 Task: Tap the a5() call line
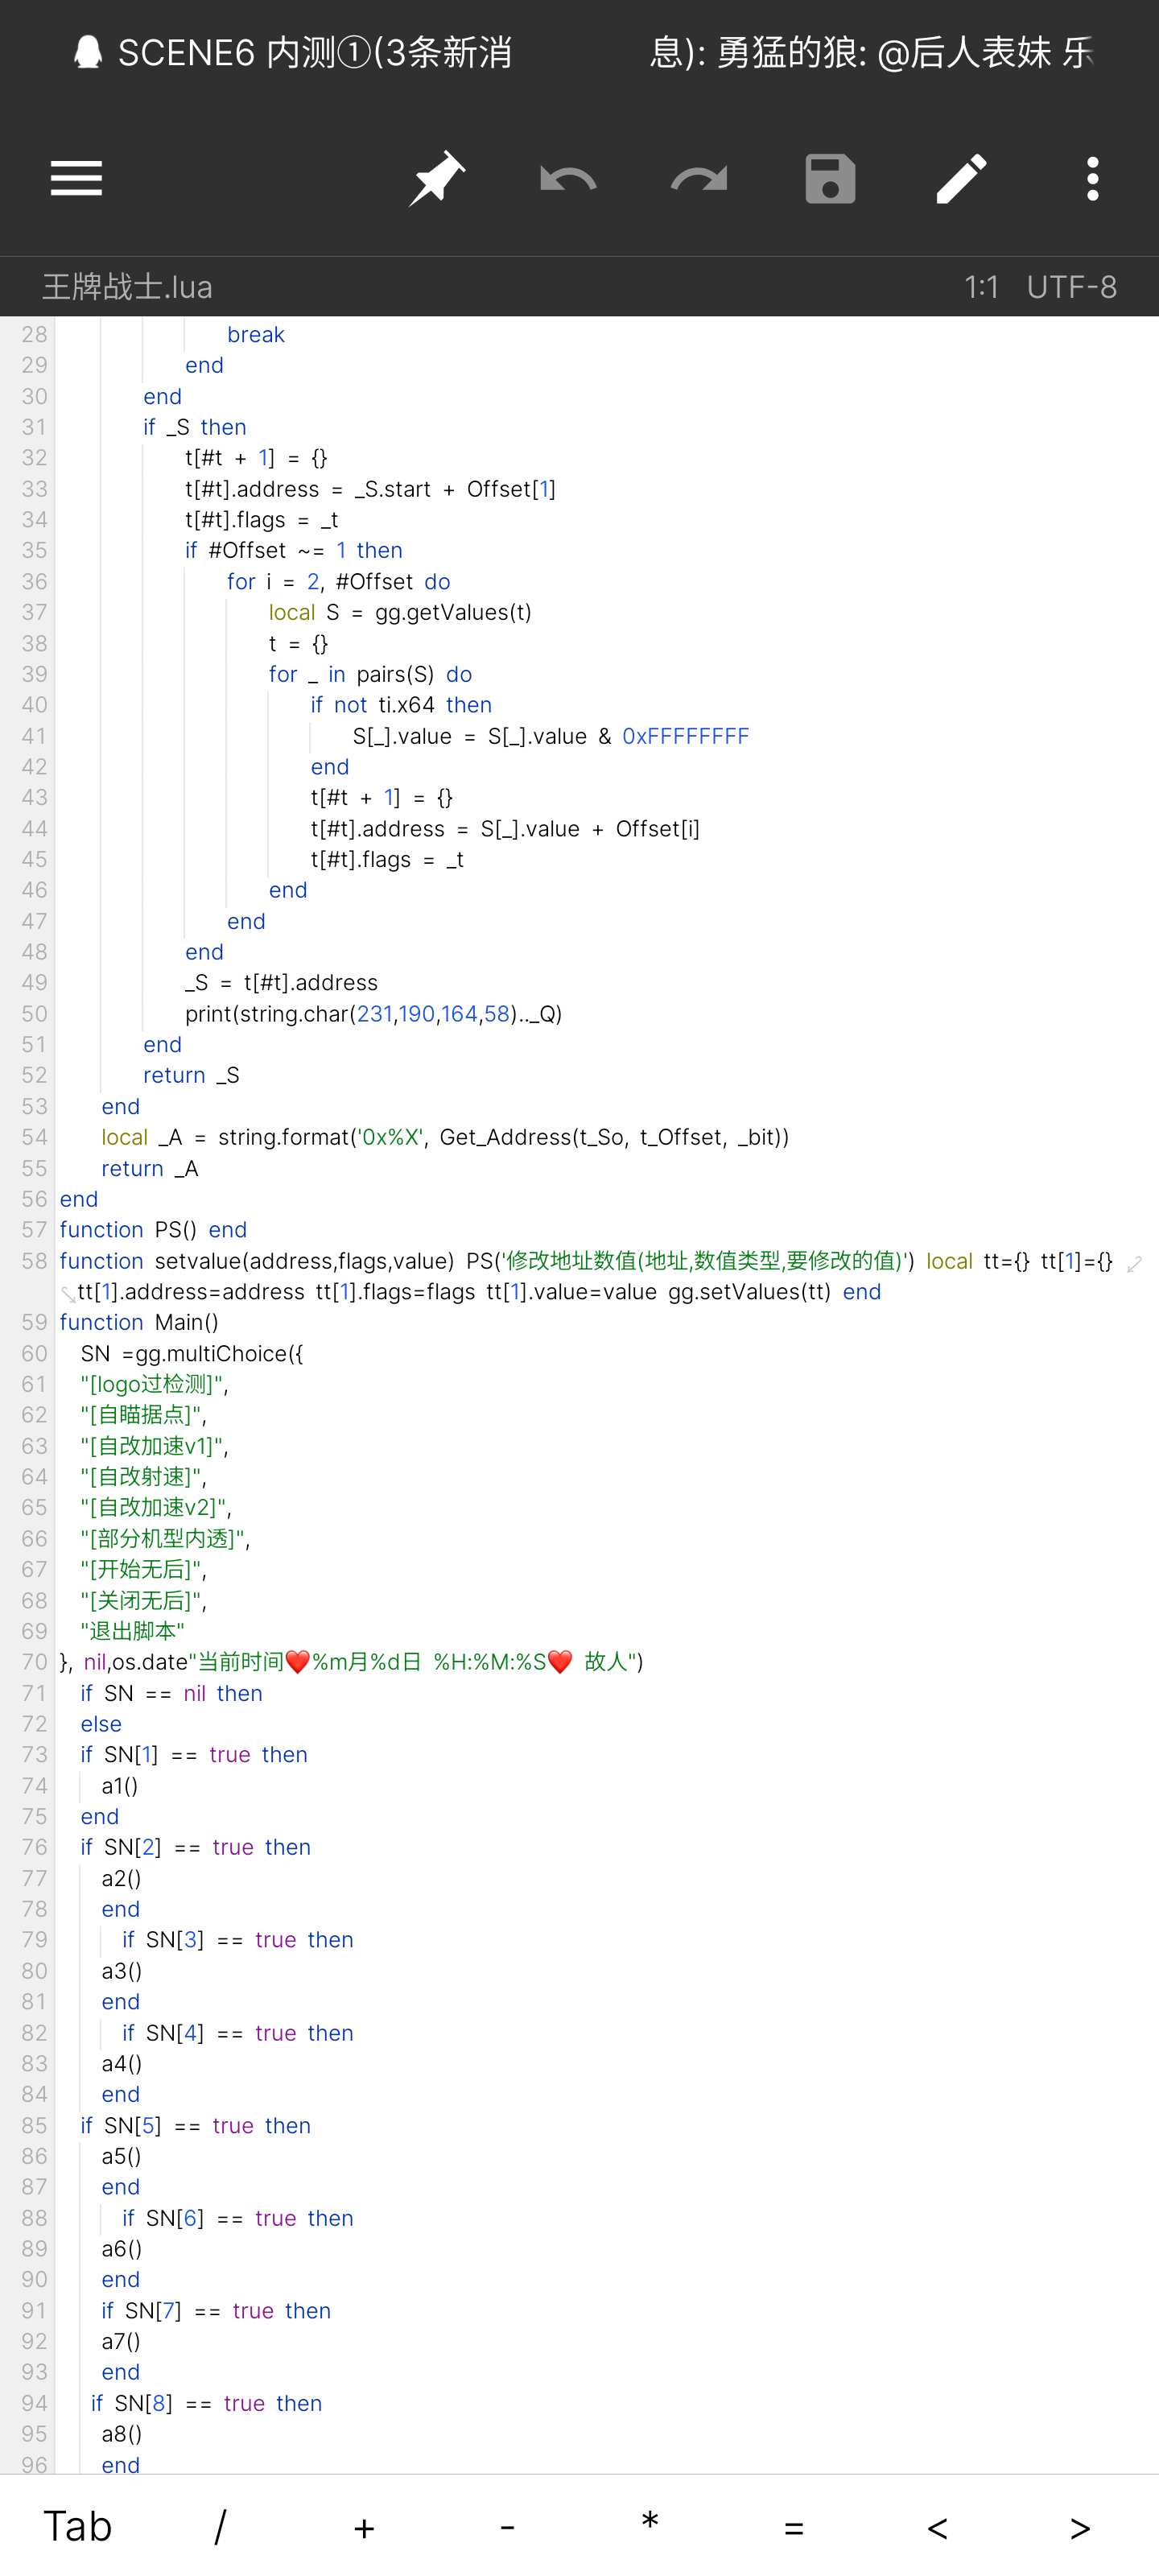121,2156
